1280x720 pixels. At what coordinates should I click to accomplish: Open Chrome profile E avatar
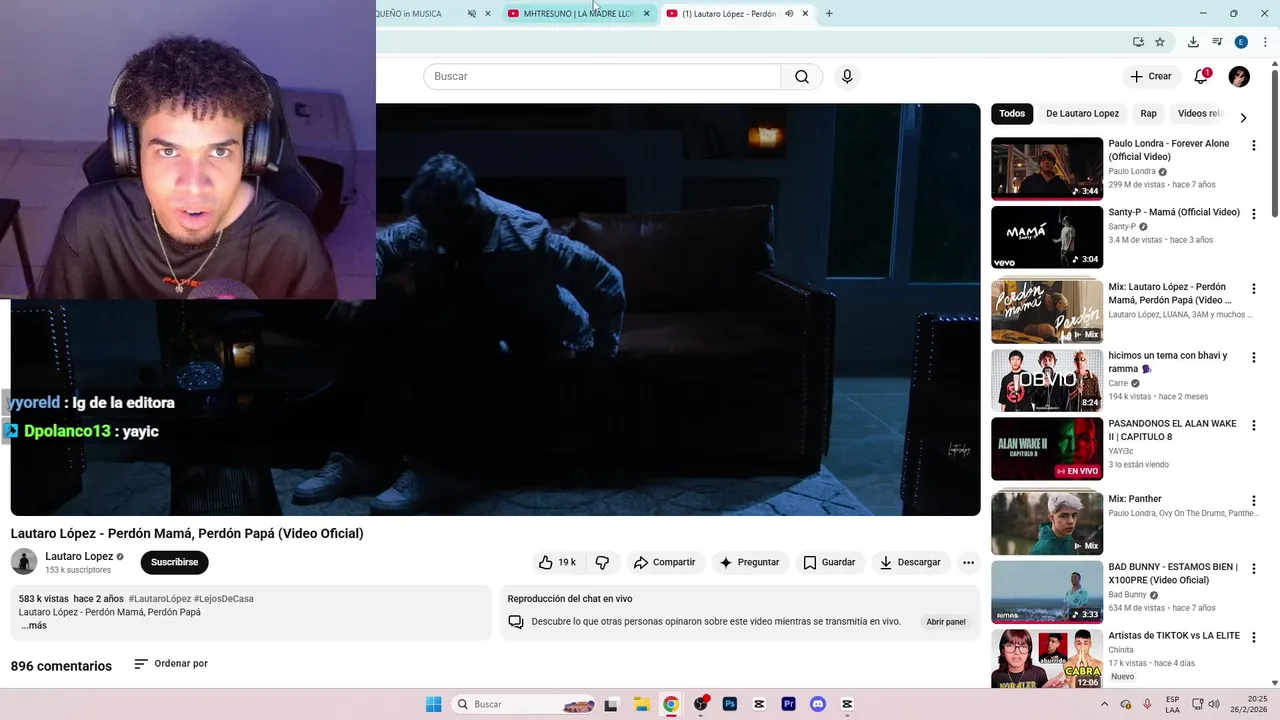click(1241, 42)
